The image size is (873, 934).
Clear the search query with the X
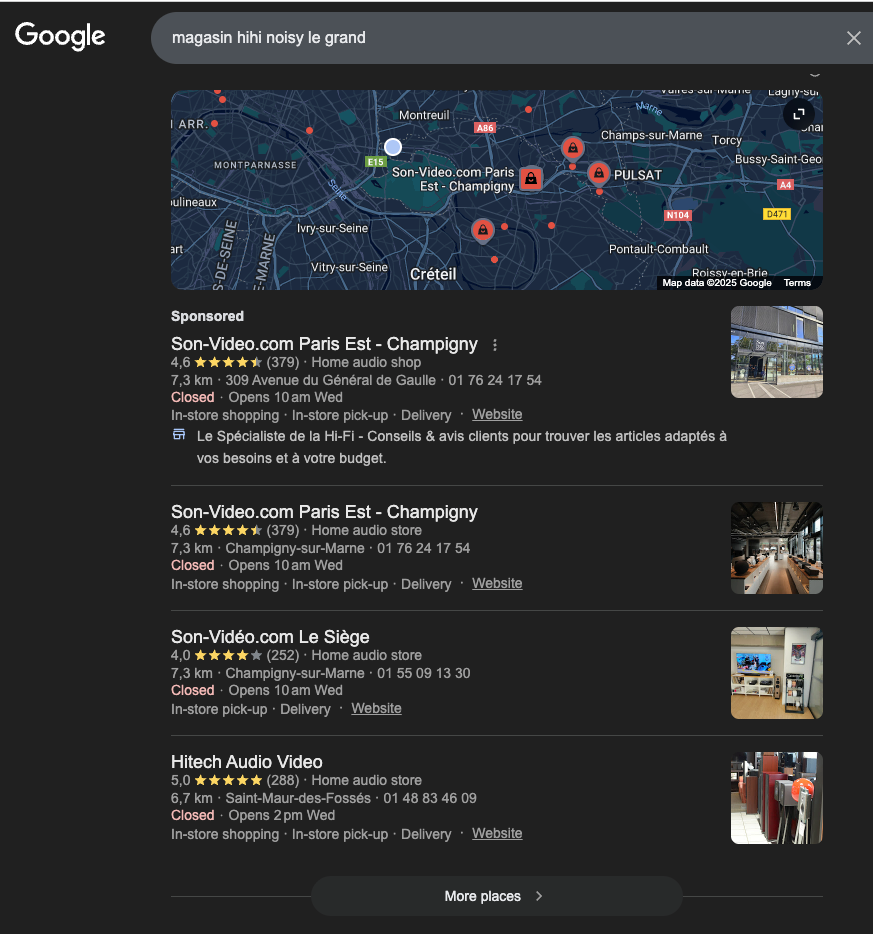coord(853,38)
